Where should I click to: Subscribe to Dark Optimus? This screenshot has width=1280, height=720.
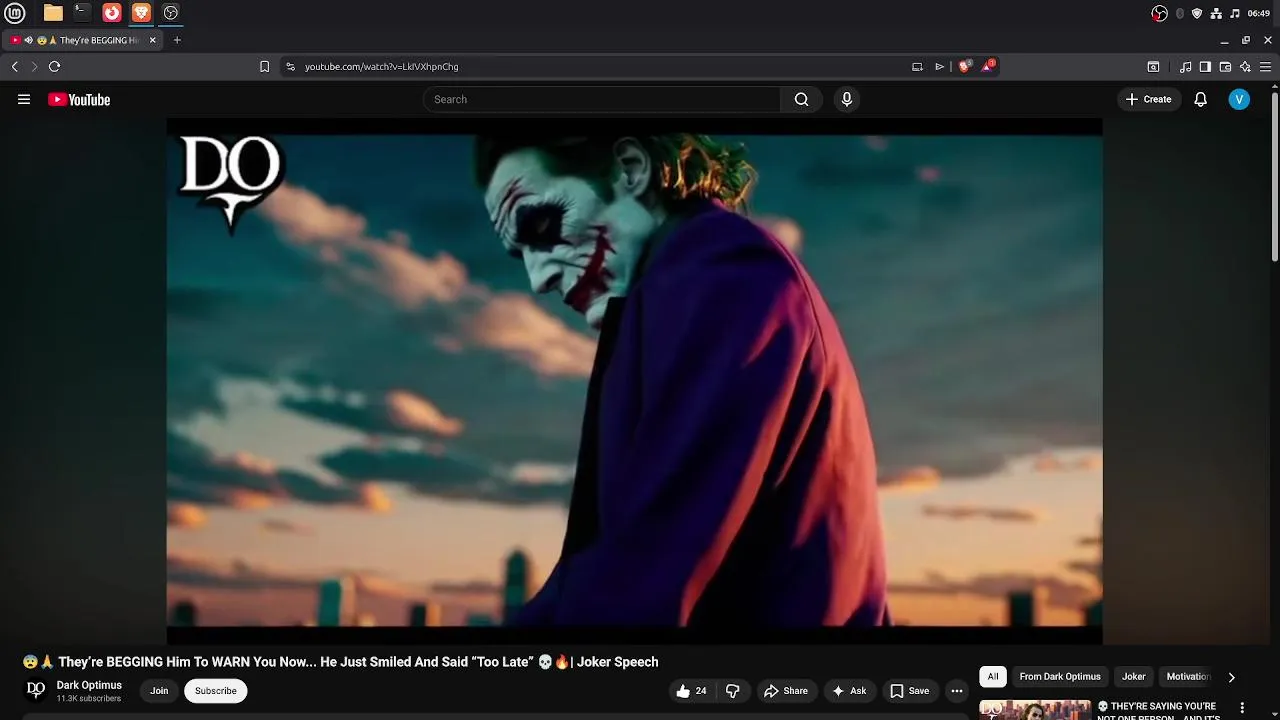coord(215,691)
